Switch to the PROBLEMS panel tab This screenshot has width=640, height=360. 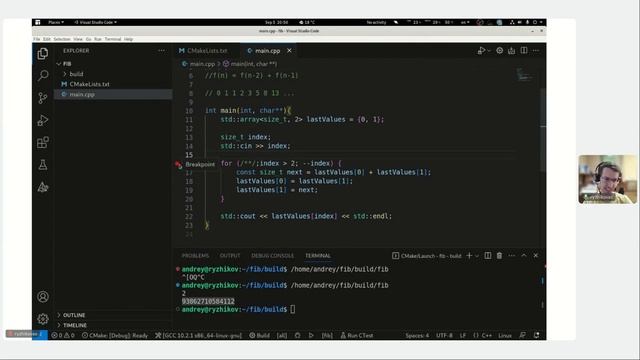(x=195, y=256)
